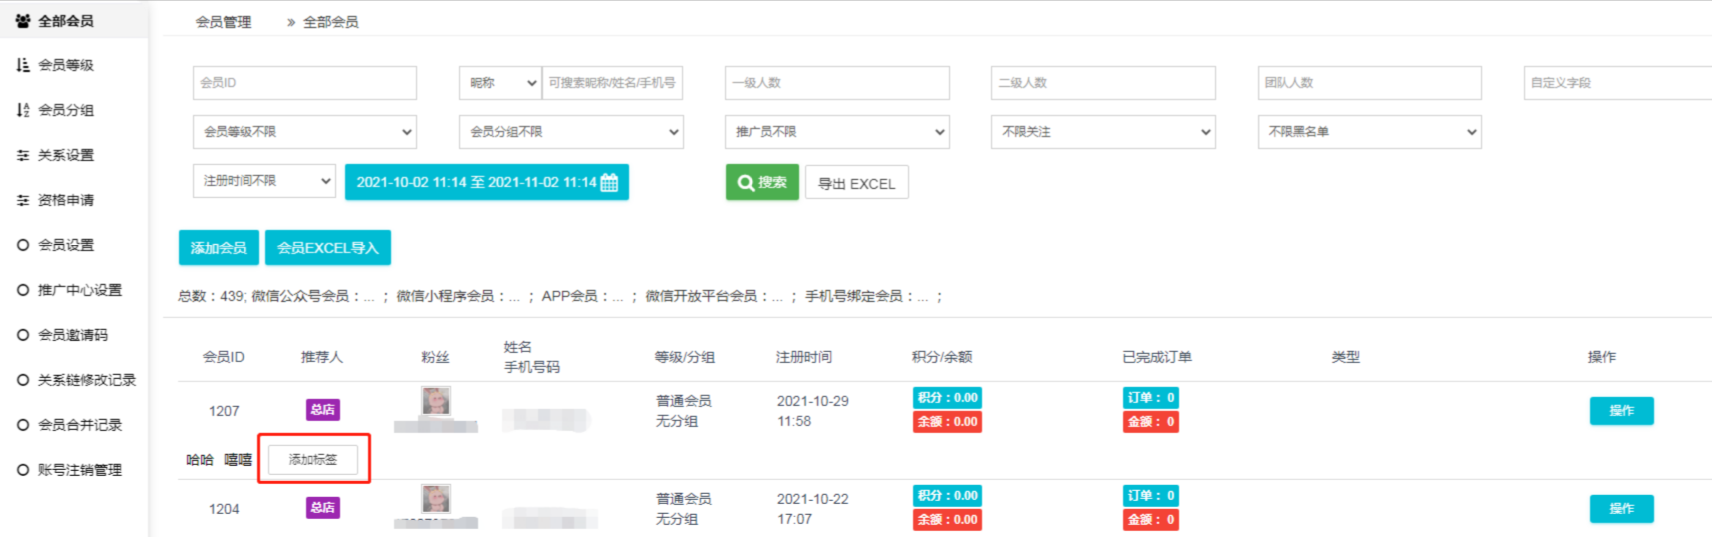Screen dimensions: 1712x537
Task: Go to 会员邀请码 menu item
Action: [72, 335]
